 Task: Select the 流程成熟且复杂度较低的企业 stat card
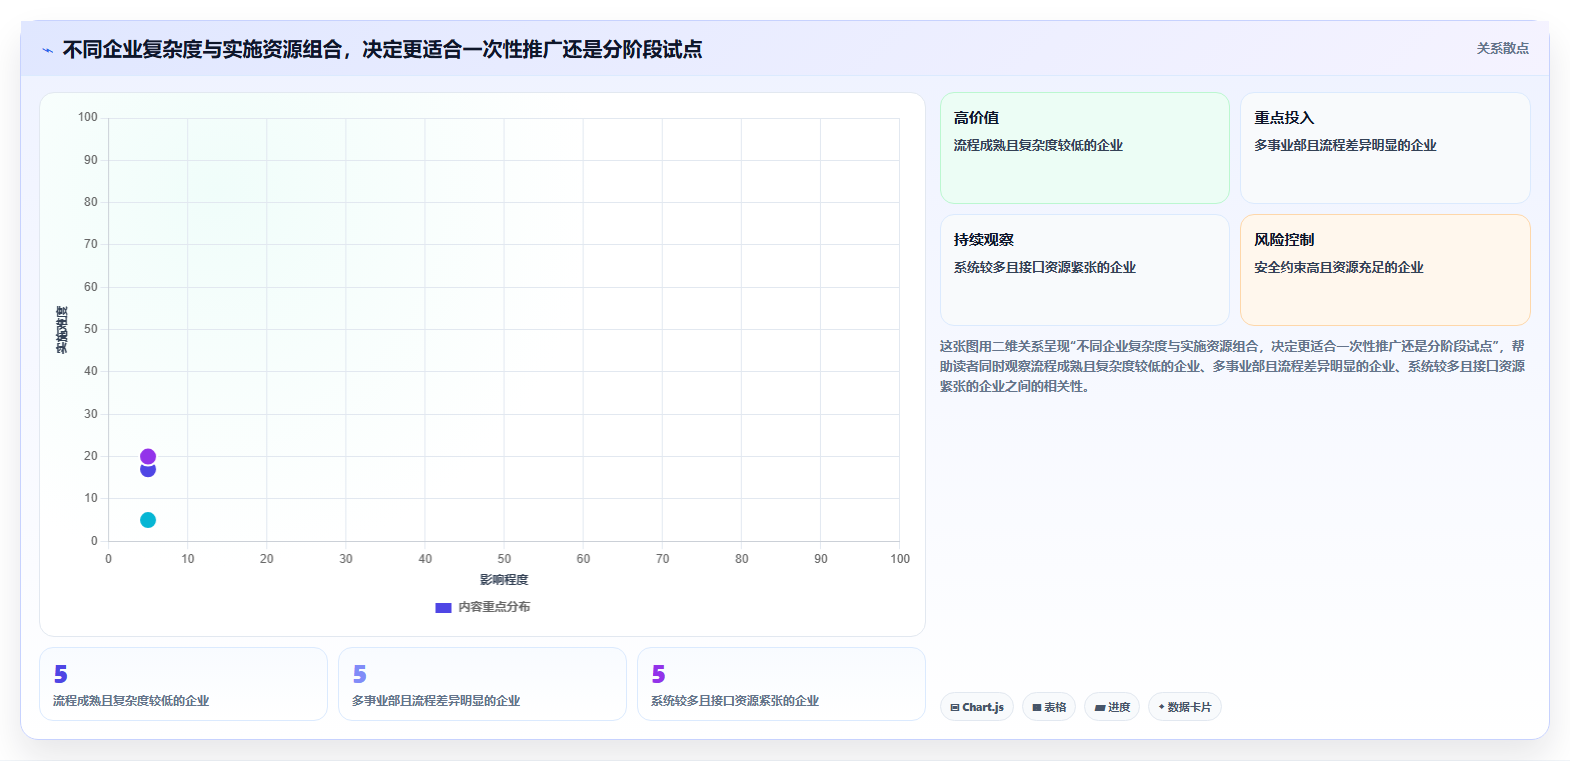(183, 684)
